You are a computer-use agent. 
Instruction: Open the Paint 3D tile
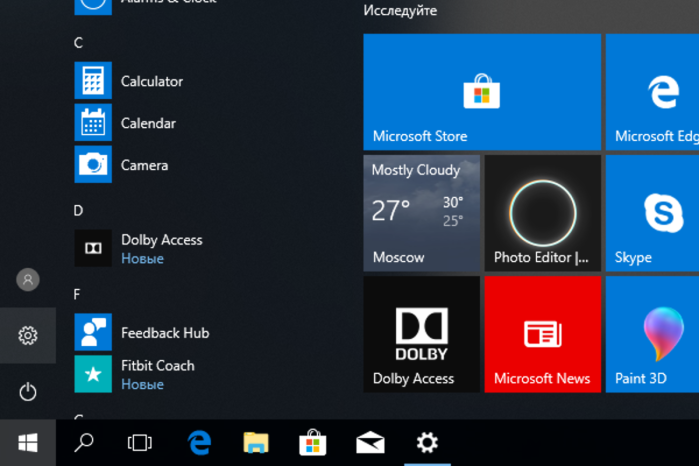(x=652, y=334)
